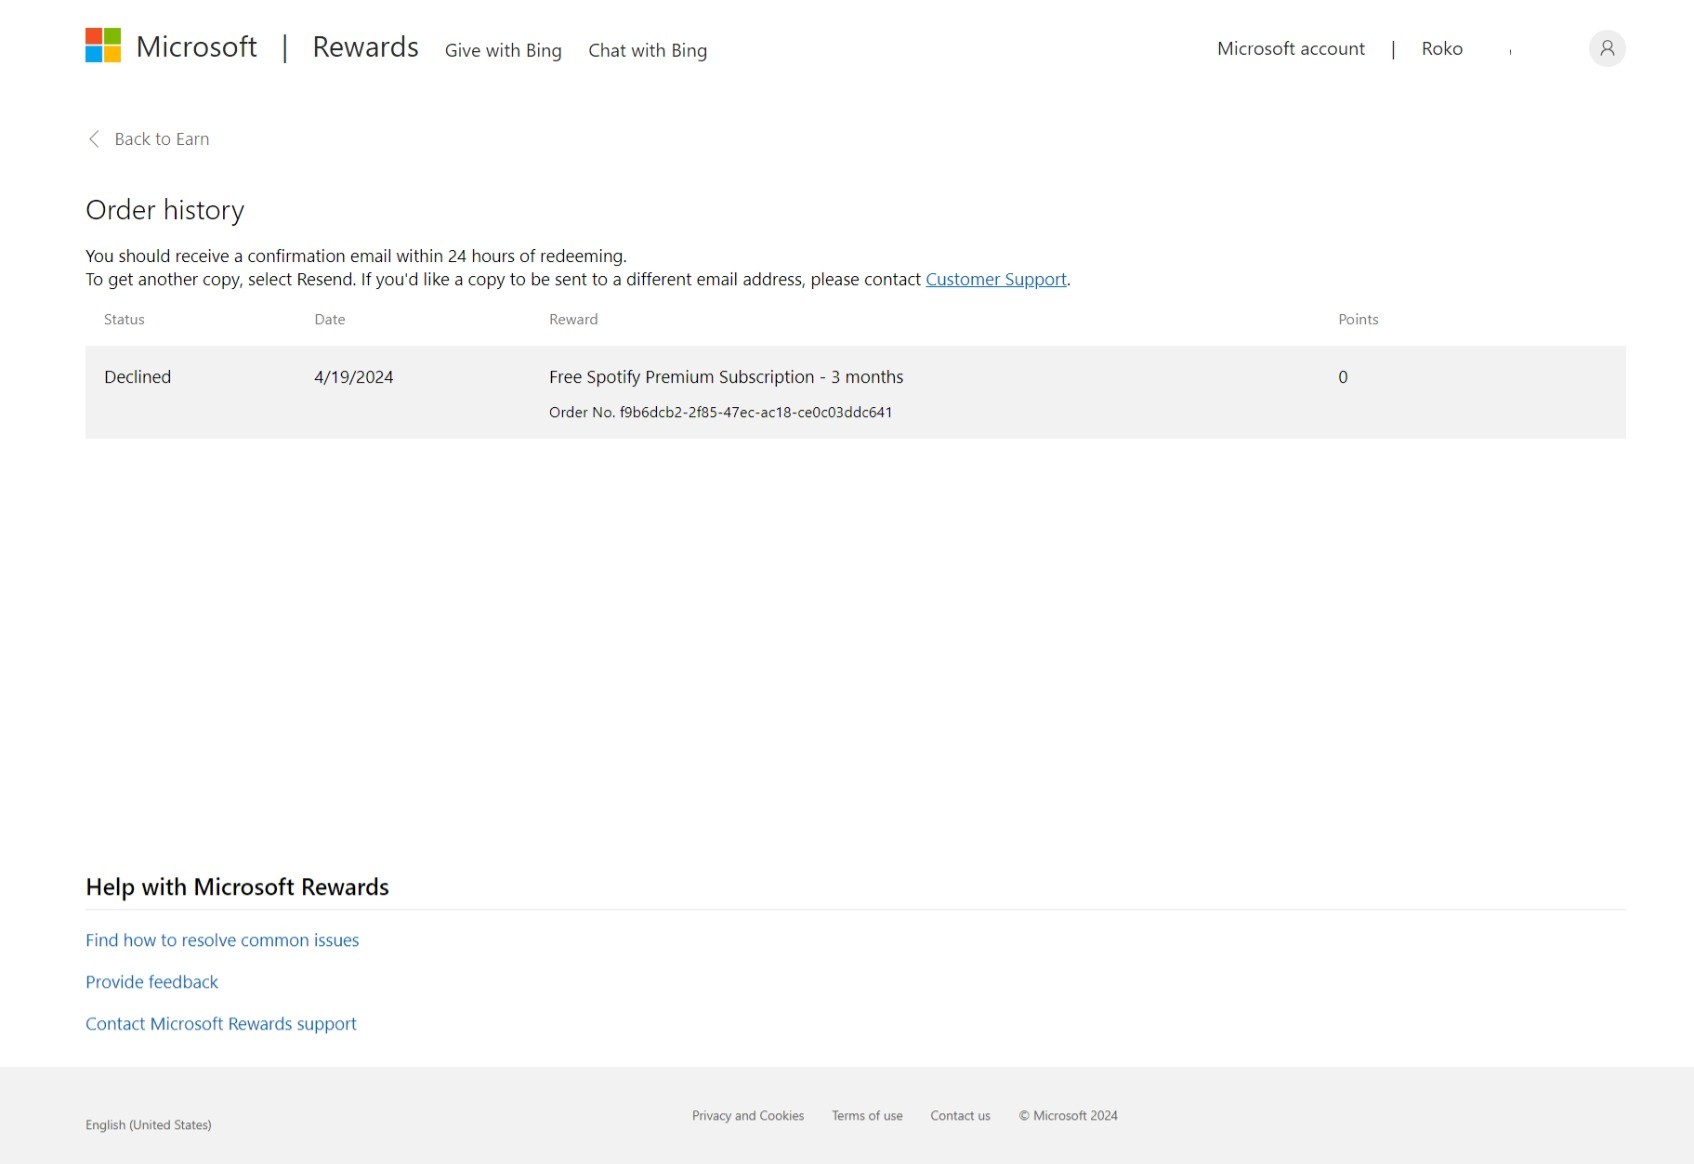Go Back to Earn
The height and width of the screenshot is (1164, 1694).
coord(161,139)
